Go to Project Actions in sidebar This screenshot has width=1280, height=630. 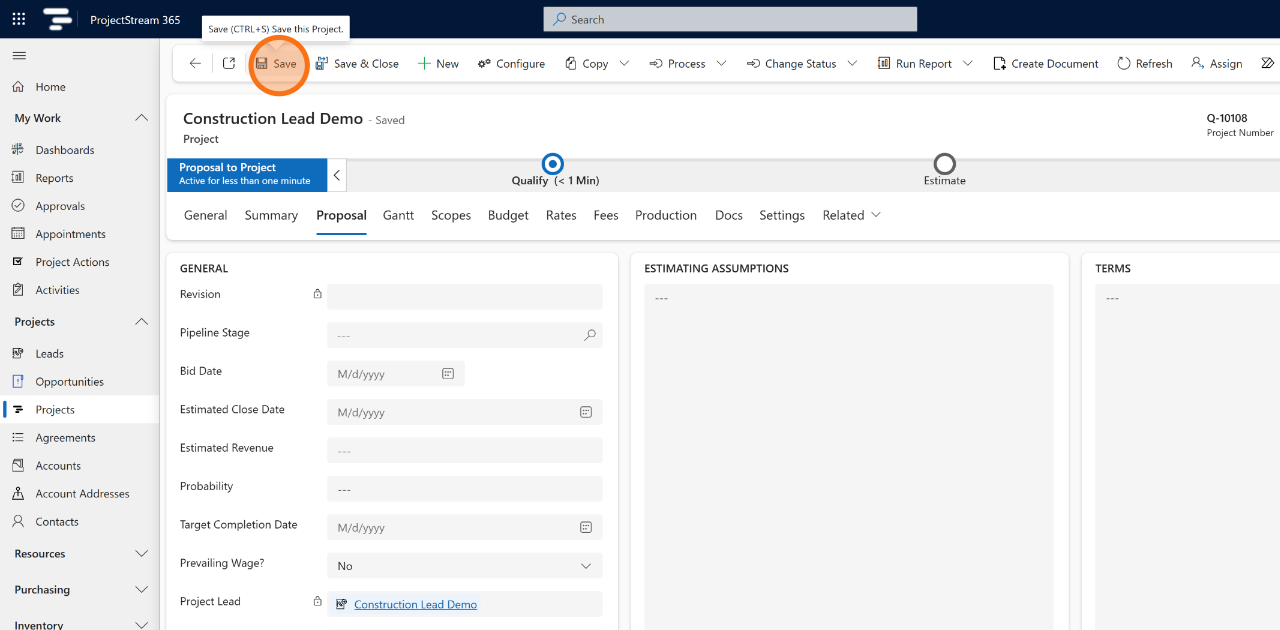pyautogui.click(x=72, y=262)
